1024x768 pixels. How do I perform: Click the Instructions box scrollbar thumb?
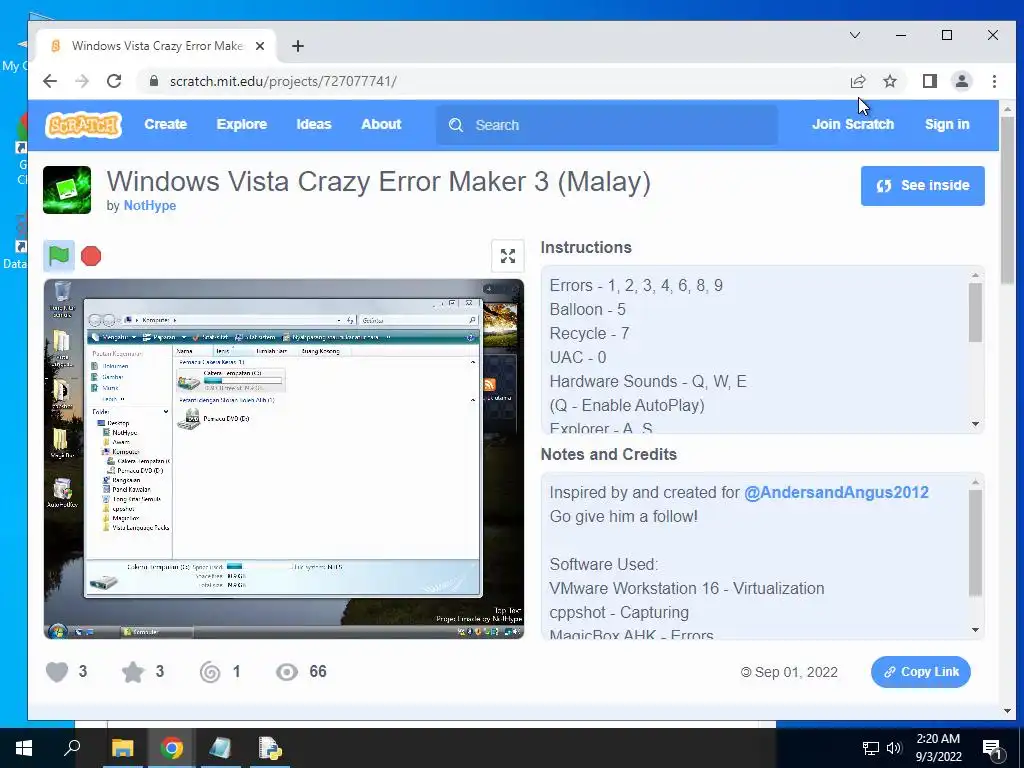pyautogui.click(x=976, y=312)
